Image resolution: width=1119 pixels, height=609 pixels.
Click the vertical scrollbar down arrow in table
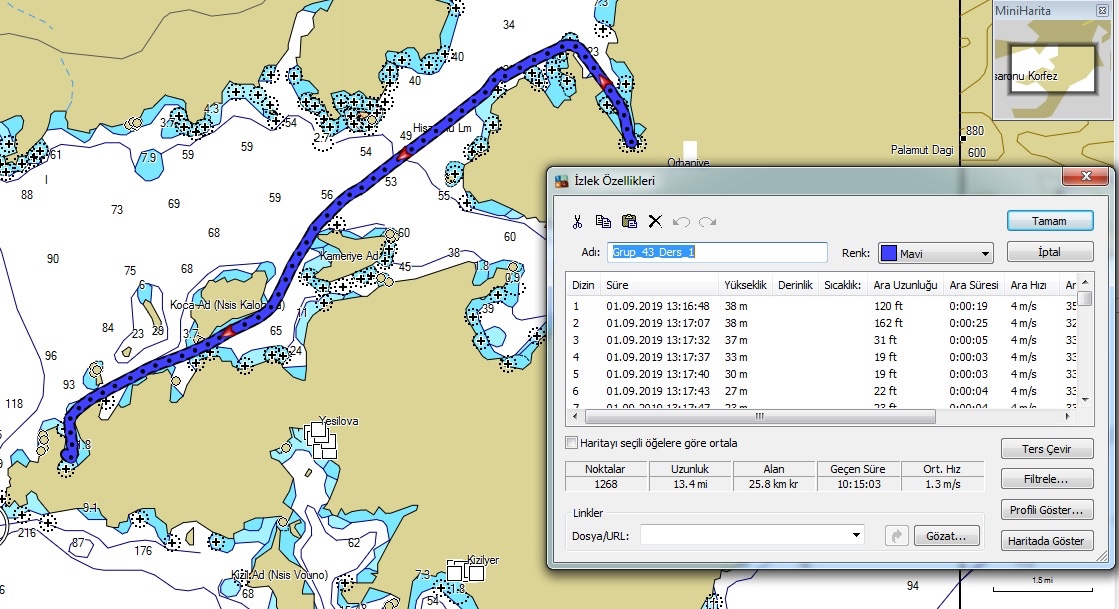click(x=1085, y=399)
